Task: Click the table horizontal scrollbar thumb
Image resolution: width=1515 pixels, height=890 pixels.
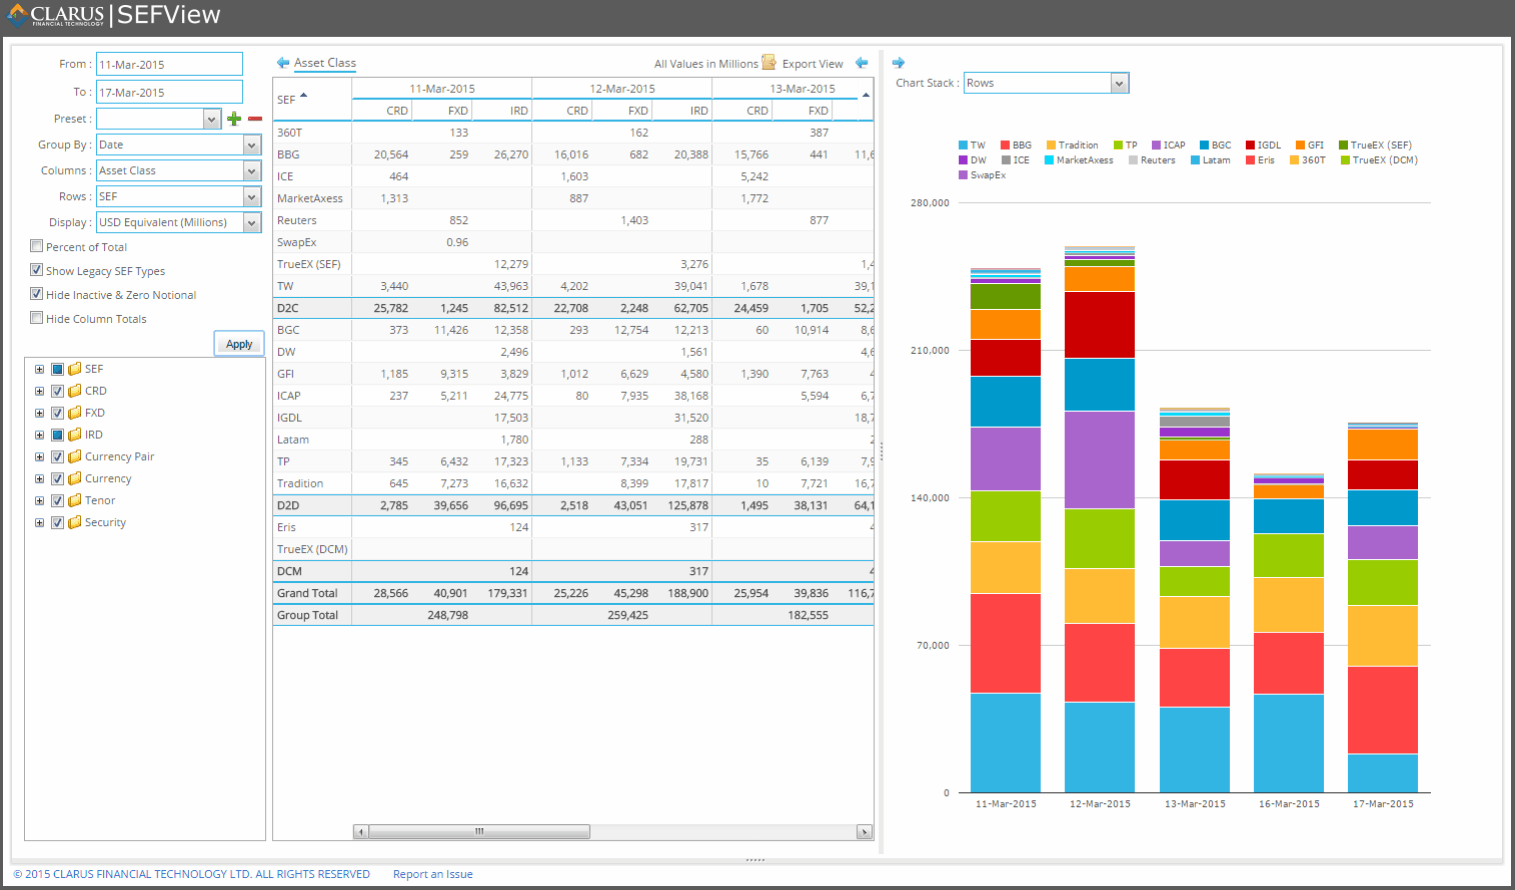Action: coord(479,832)
